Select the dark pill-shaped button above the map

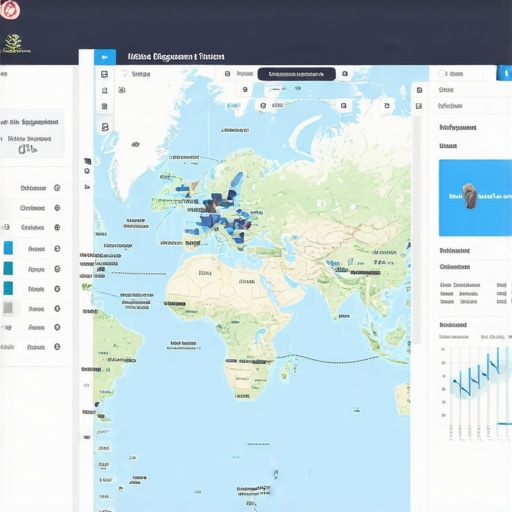[x=297, y=74]
